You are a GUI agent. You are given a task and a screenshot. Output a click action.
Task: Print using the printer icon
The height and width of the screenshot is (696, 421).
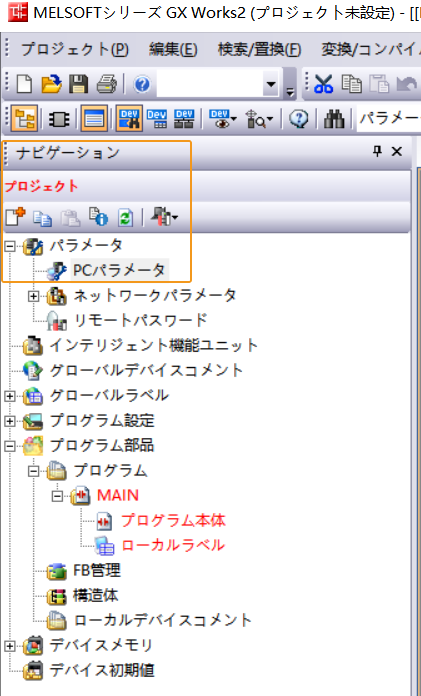(106, 83)
